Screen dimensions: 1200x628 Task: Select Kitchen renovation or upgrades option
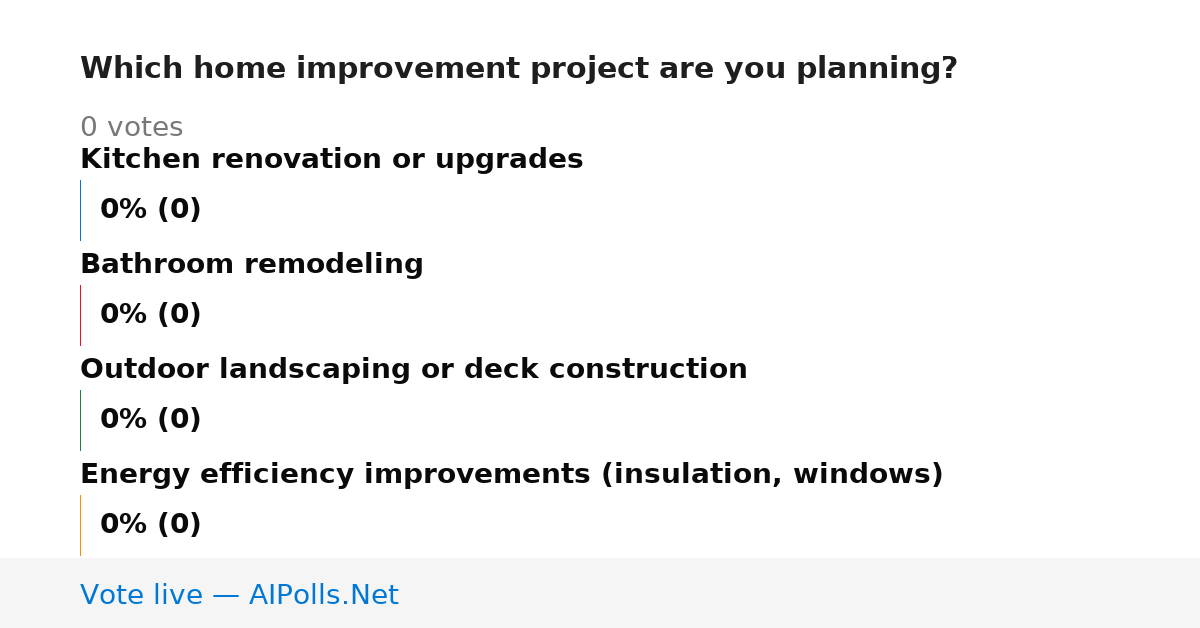[x=331, y=160]
